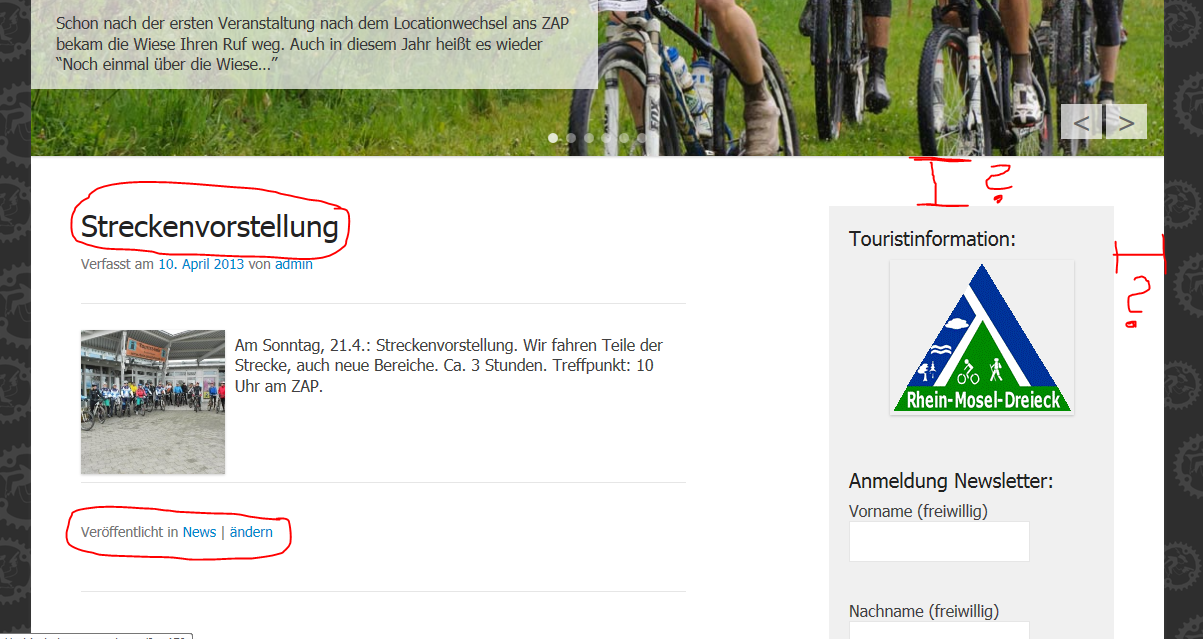
Task: Open the Rhein-Mosel-Dreieck tourist information logo
Action: pyautogui.click(x=982, y=338)
